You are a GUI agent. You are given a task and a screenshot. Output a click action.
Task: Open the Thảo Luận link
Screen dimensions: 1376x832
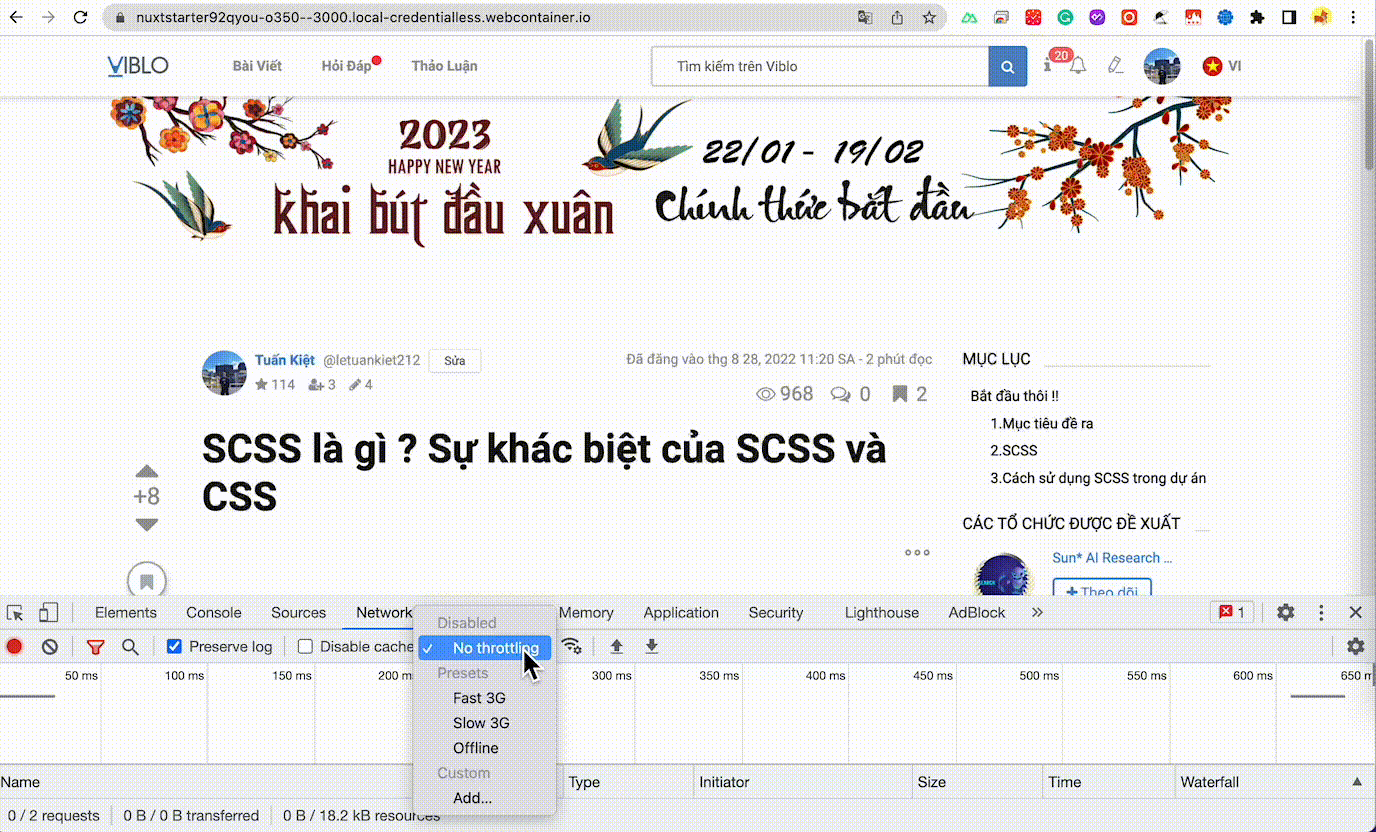[x=444, y=66]
